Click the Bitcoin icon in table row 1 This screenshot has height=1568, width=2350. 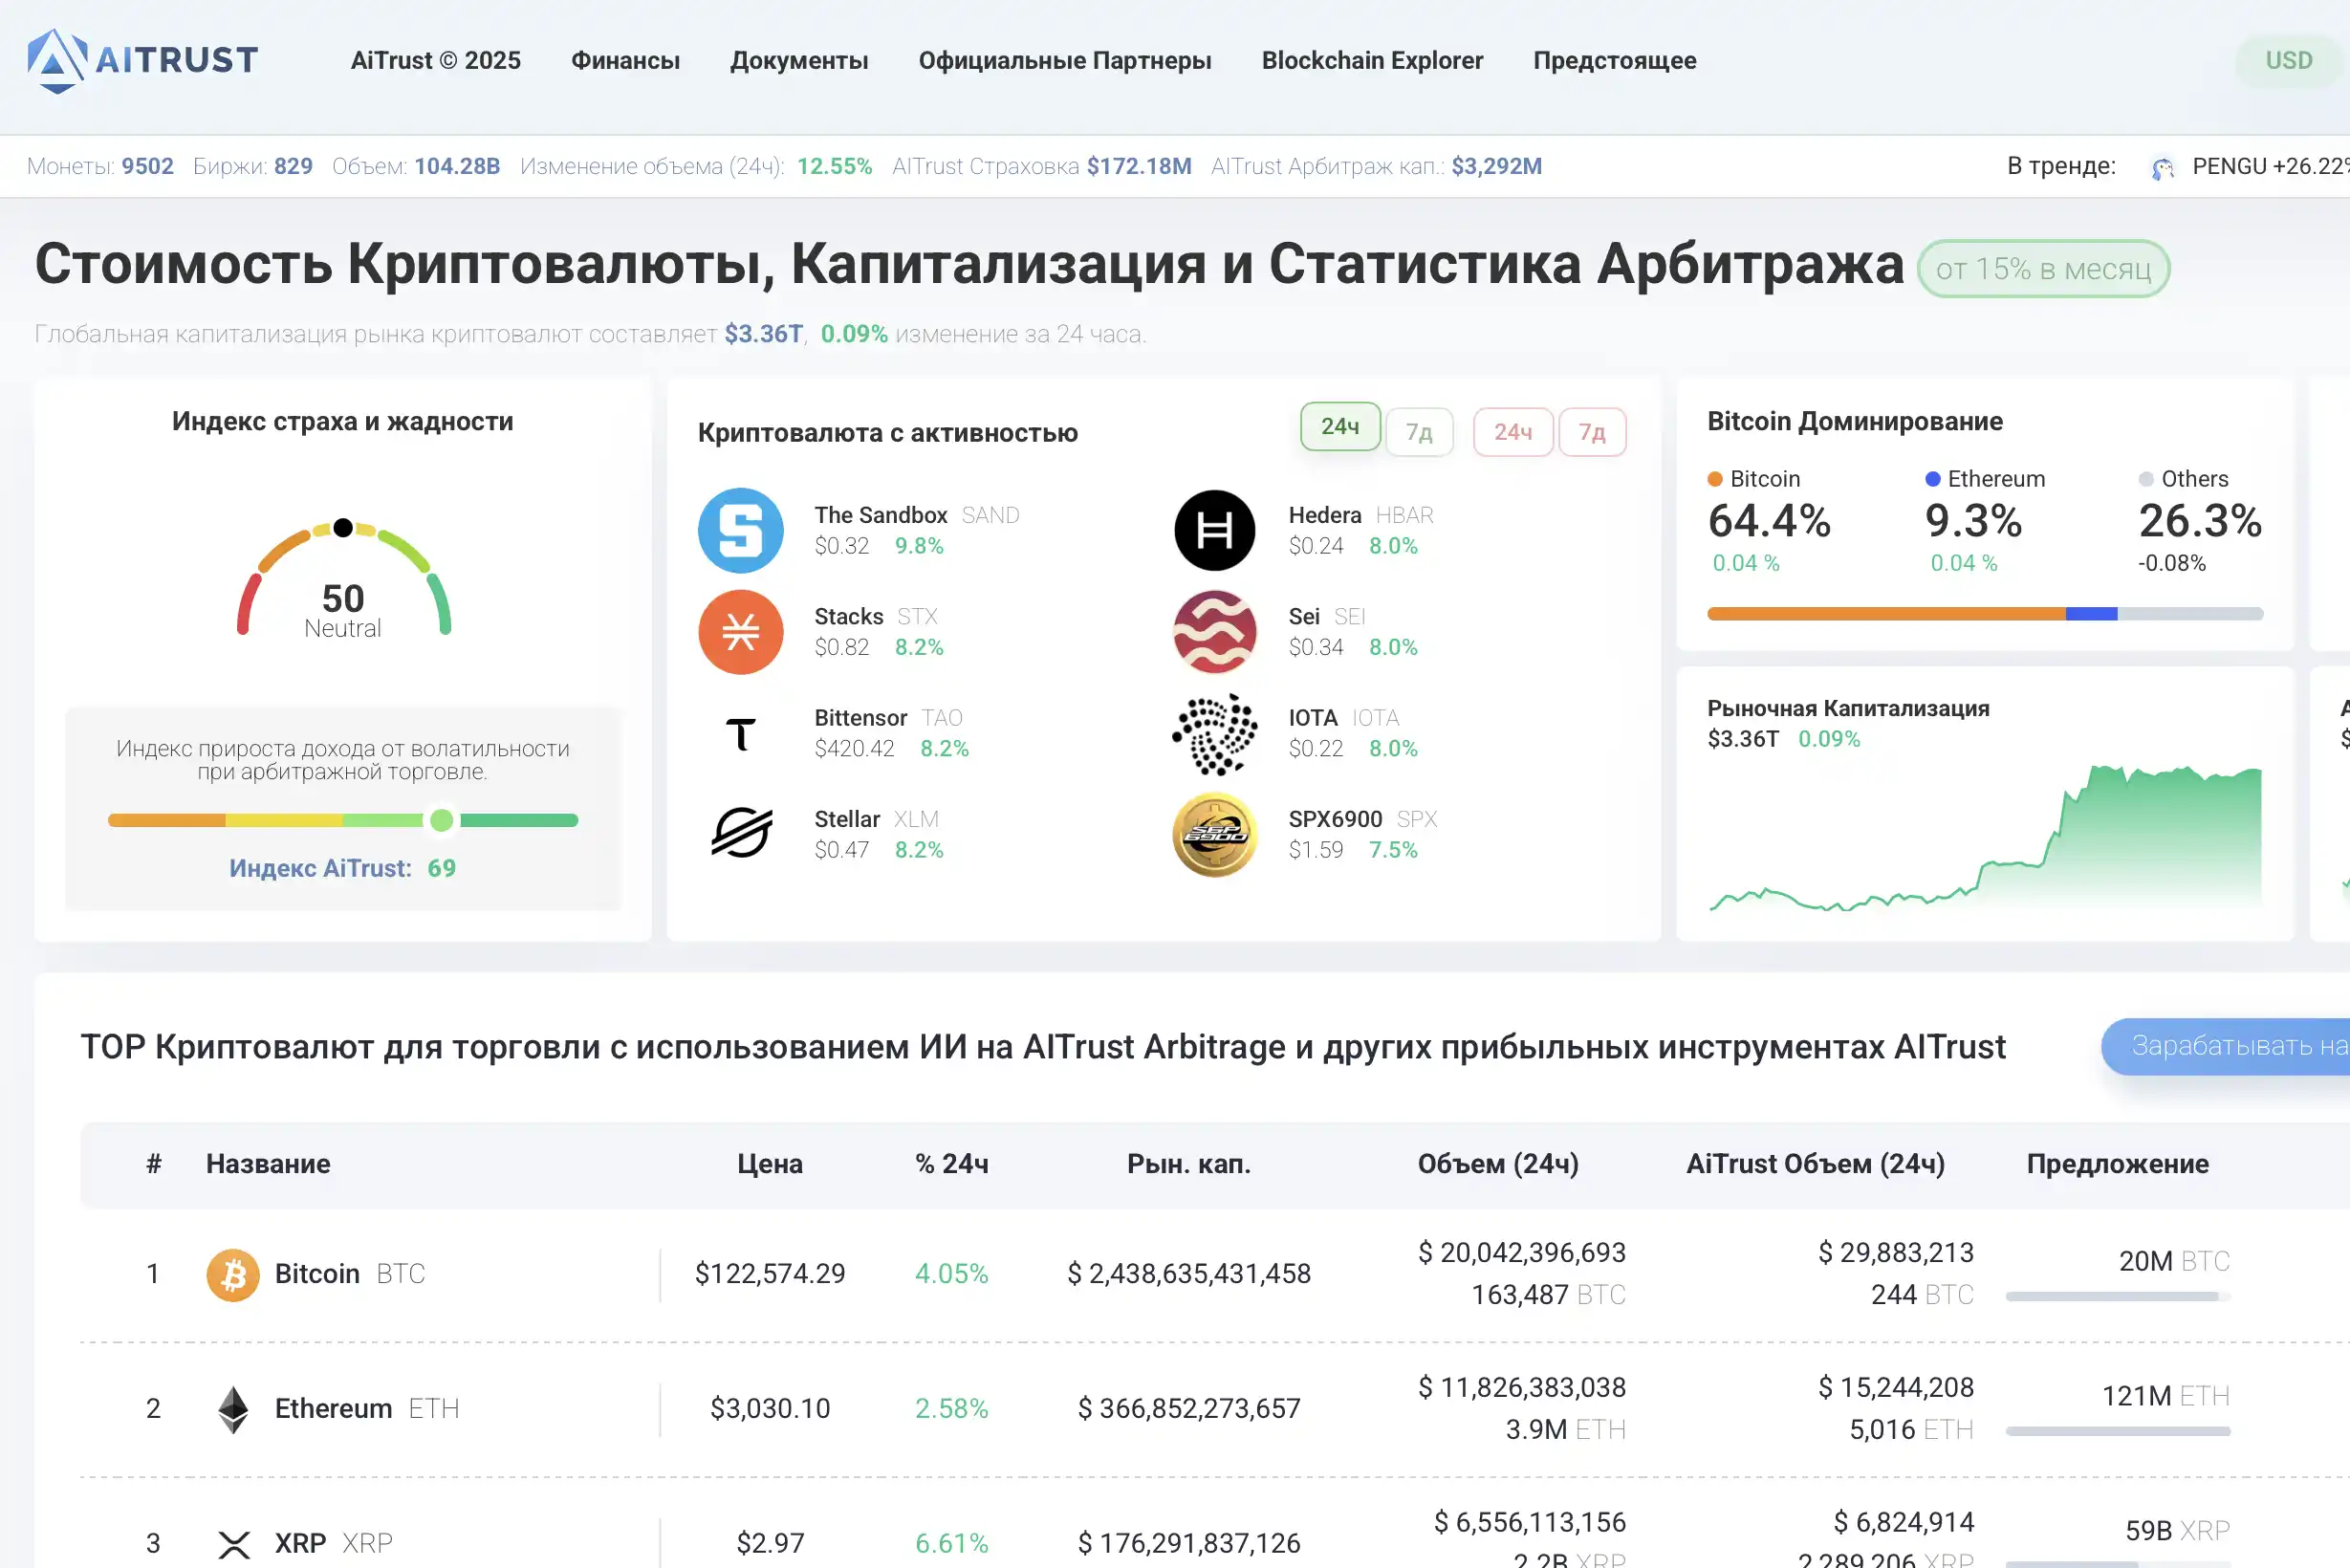(232, 1274)
